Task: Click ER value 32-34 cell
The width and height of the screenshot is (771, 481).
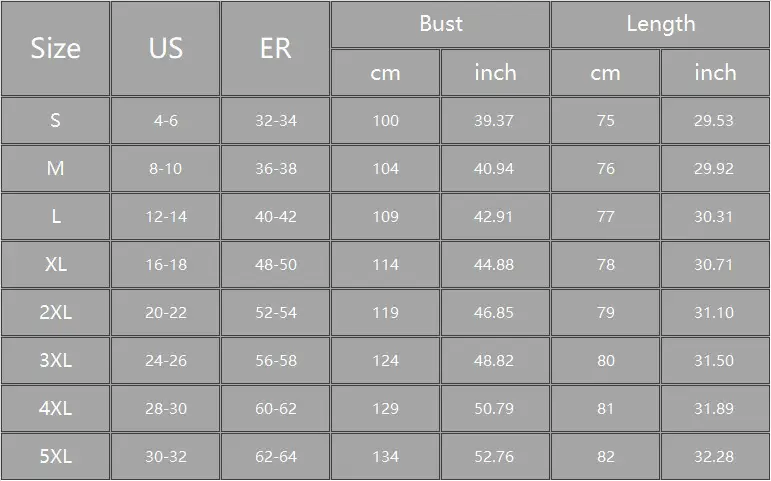Action: pyautogui.click(x=275, y=120)
